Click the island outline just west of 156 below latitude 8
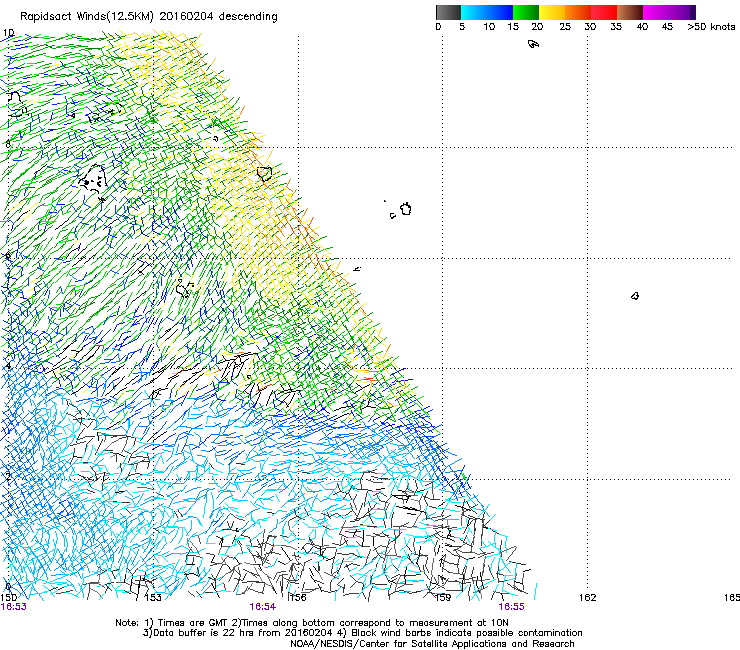 (265, 174)
